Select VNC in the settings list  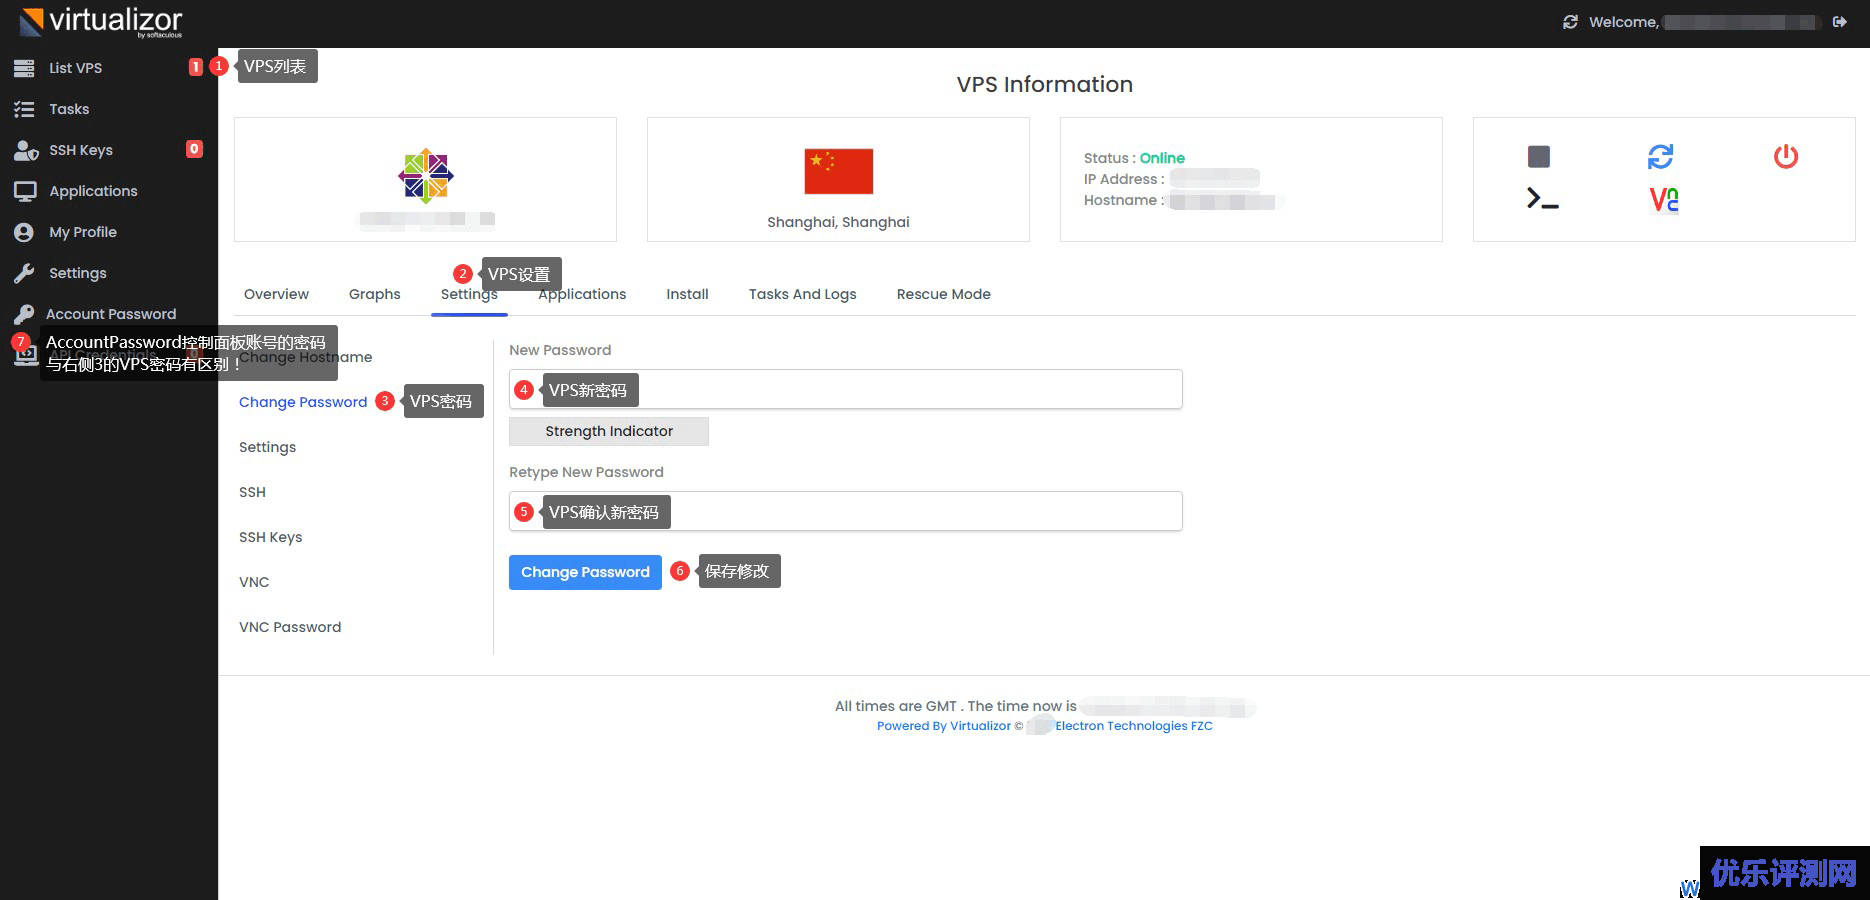[254, 582]
